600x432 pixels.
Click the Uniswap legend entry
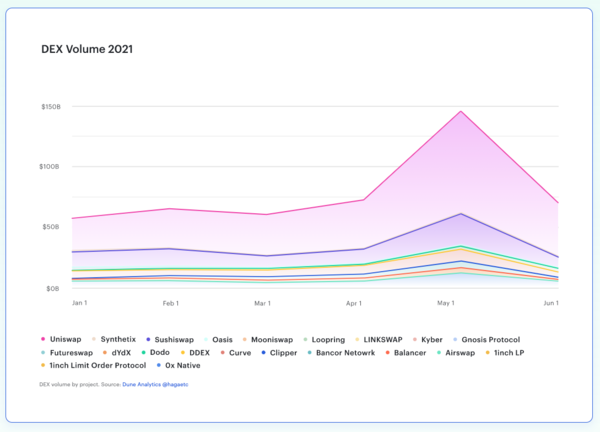[x=61, y=339]
